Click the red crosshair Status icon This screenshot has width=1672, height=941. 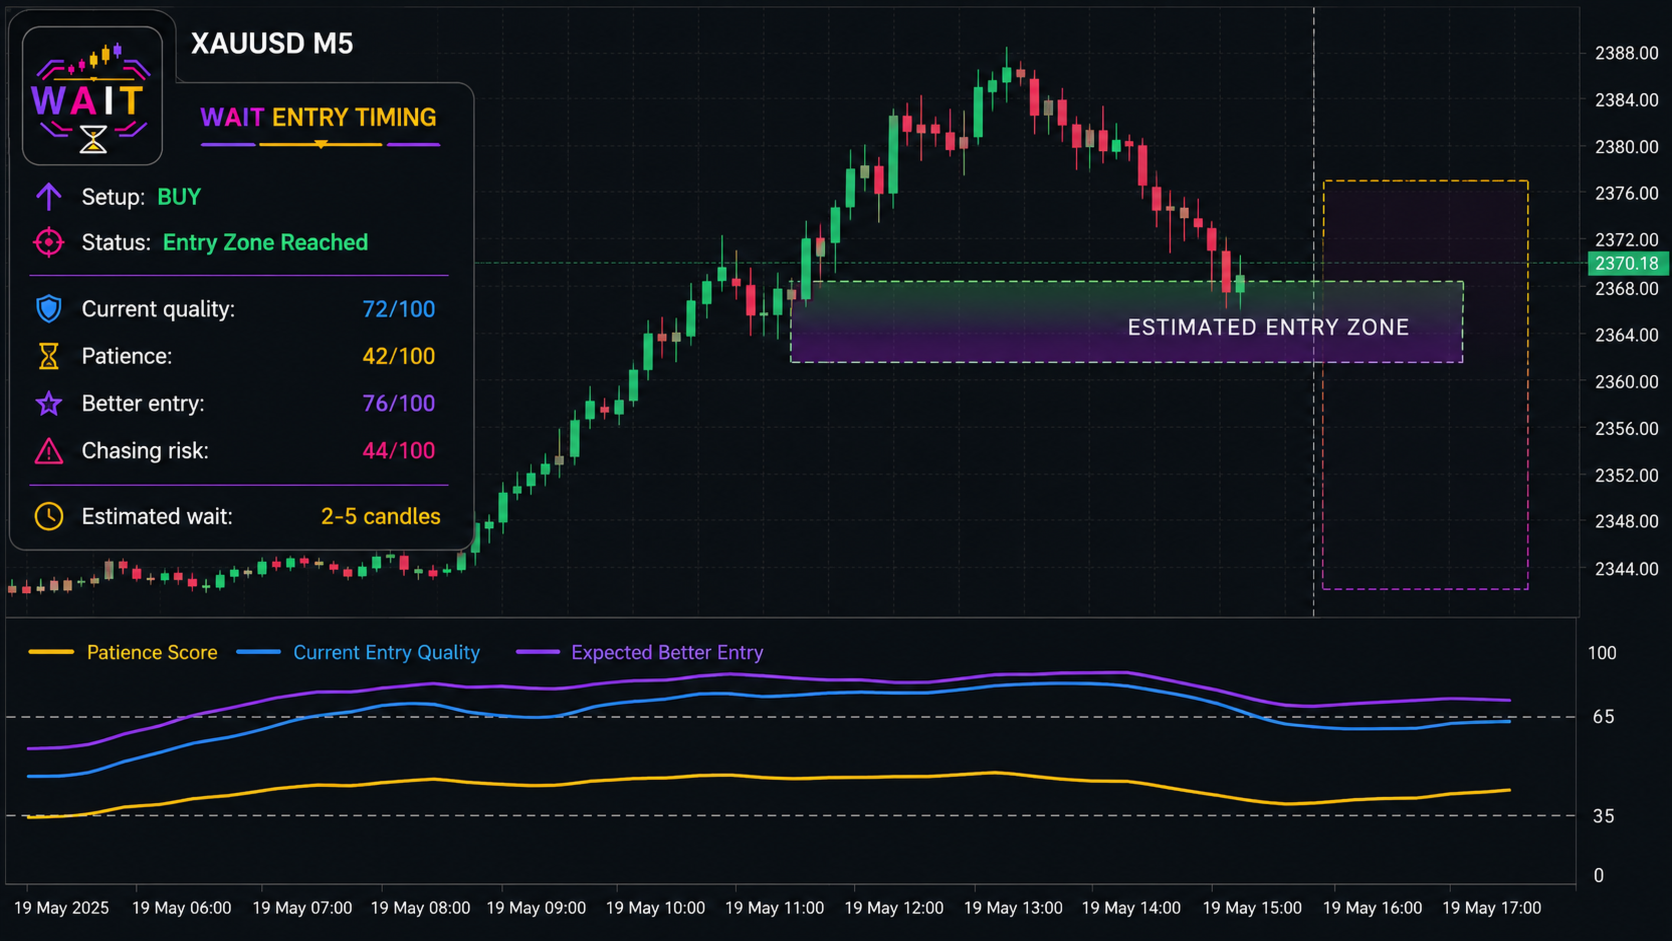coord(48,242)
